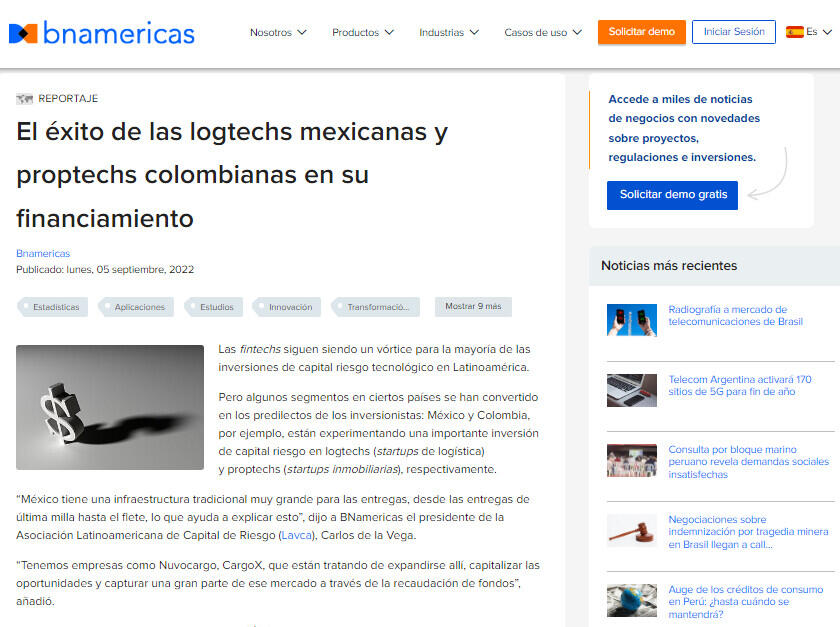This screenshot has width=840, height=627.
Task: Open the Casos de uso menu
Action: pyautogui.click(x=543, y=33)
